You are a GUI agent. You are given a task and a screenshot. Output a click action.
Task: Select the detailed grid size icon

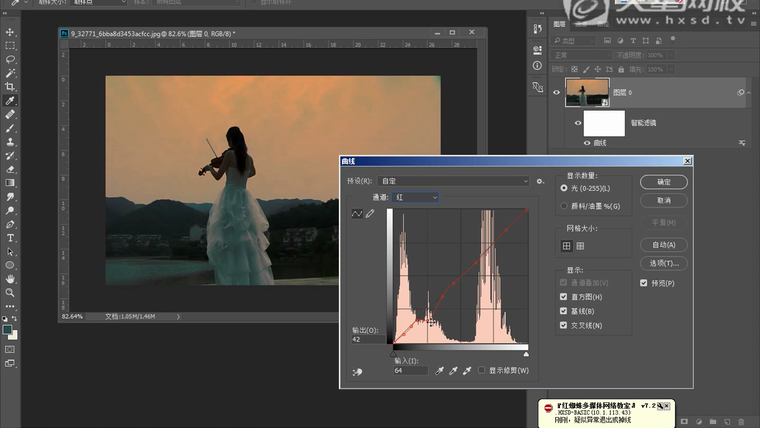pyautogui.click(x=580, y=246)
